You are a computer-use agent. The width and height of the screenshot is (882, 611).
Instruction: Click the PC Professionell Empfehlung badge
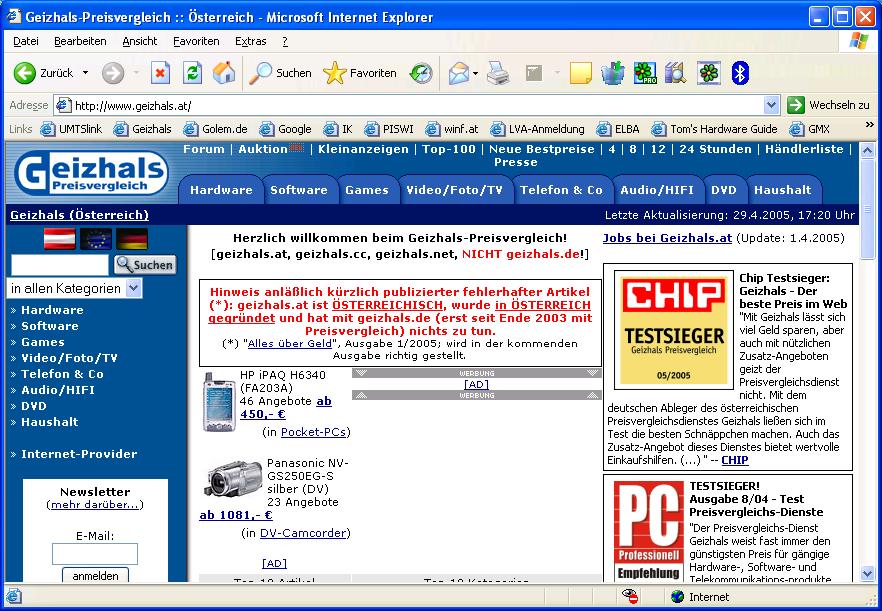tap(649, 531)
